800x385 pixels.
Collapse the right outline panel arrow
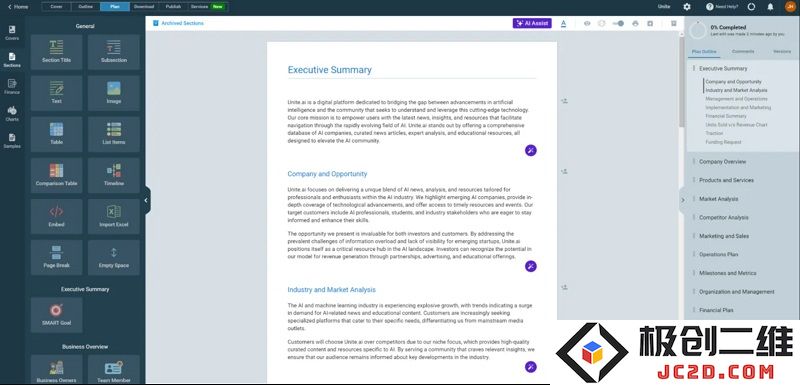(683, 200)
